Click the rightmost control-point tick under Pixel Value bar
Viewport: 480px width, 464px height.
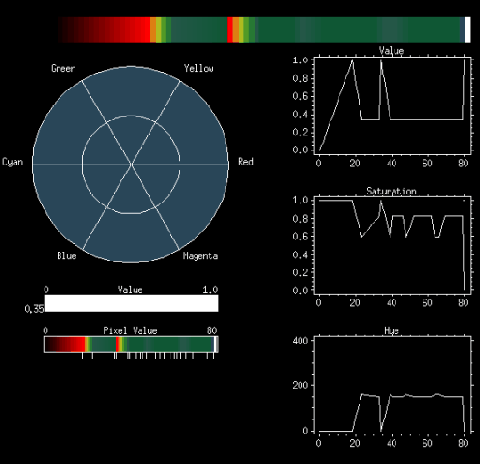pos(213,356)
